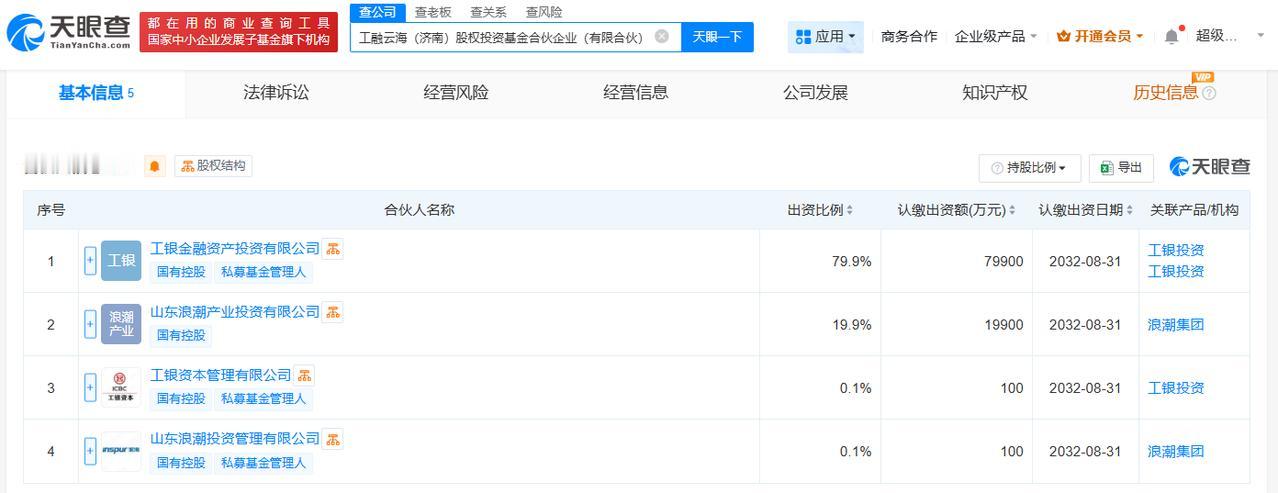Open the notification bell

(x=1172, y=36)
